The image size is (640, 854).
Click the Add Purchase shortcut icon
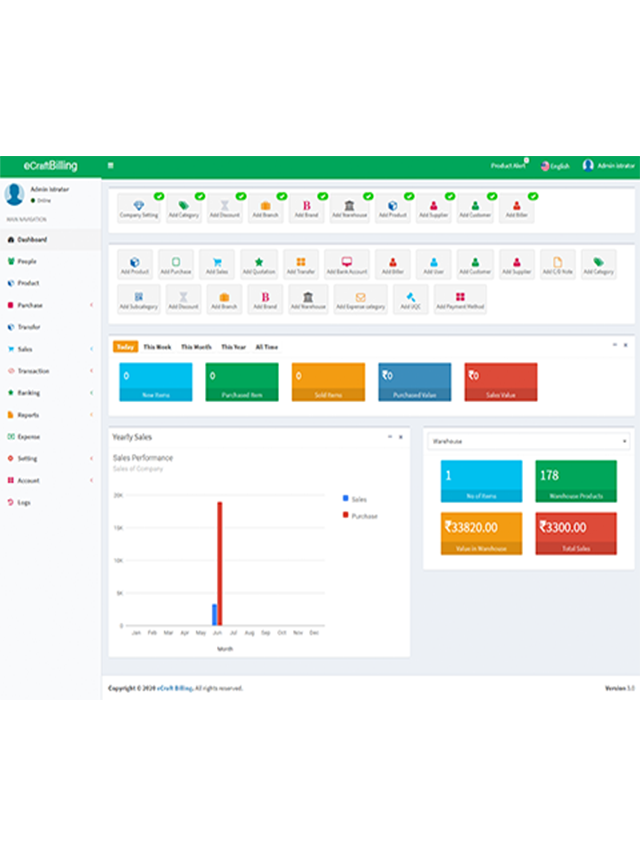[x=176, y=265]
